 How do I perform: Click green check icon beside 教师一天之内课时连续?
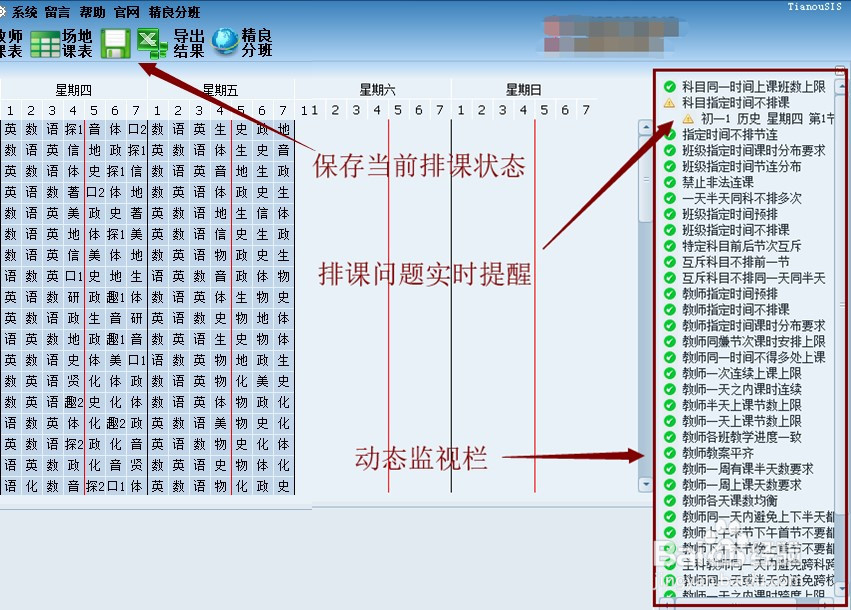point(670,389)
